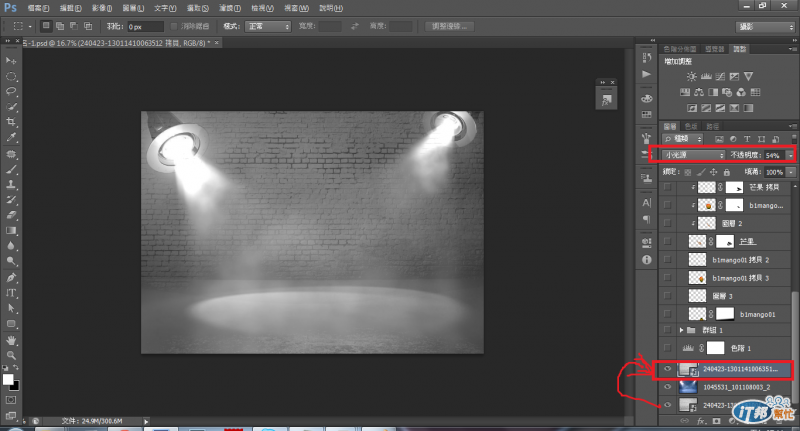Select the Zoom tool

click(x=11, y=356)
